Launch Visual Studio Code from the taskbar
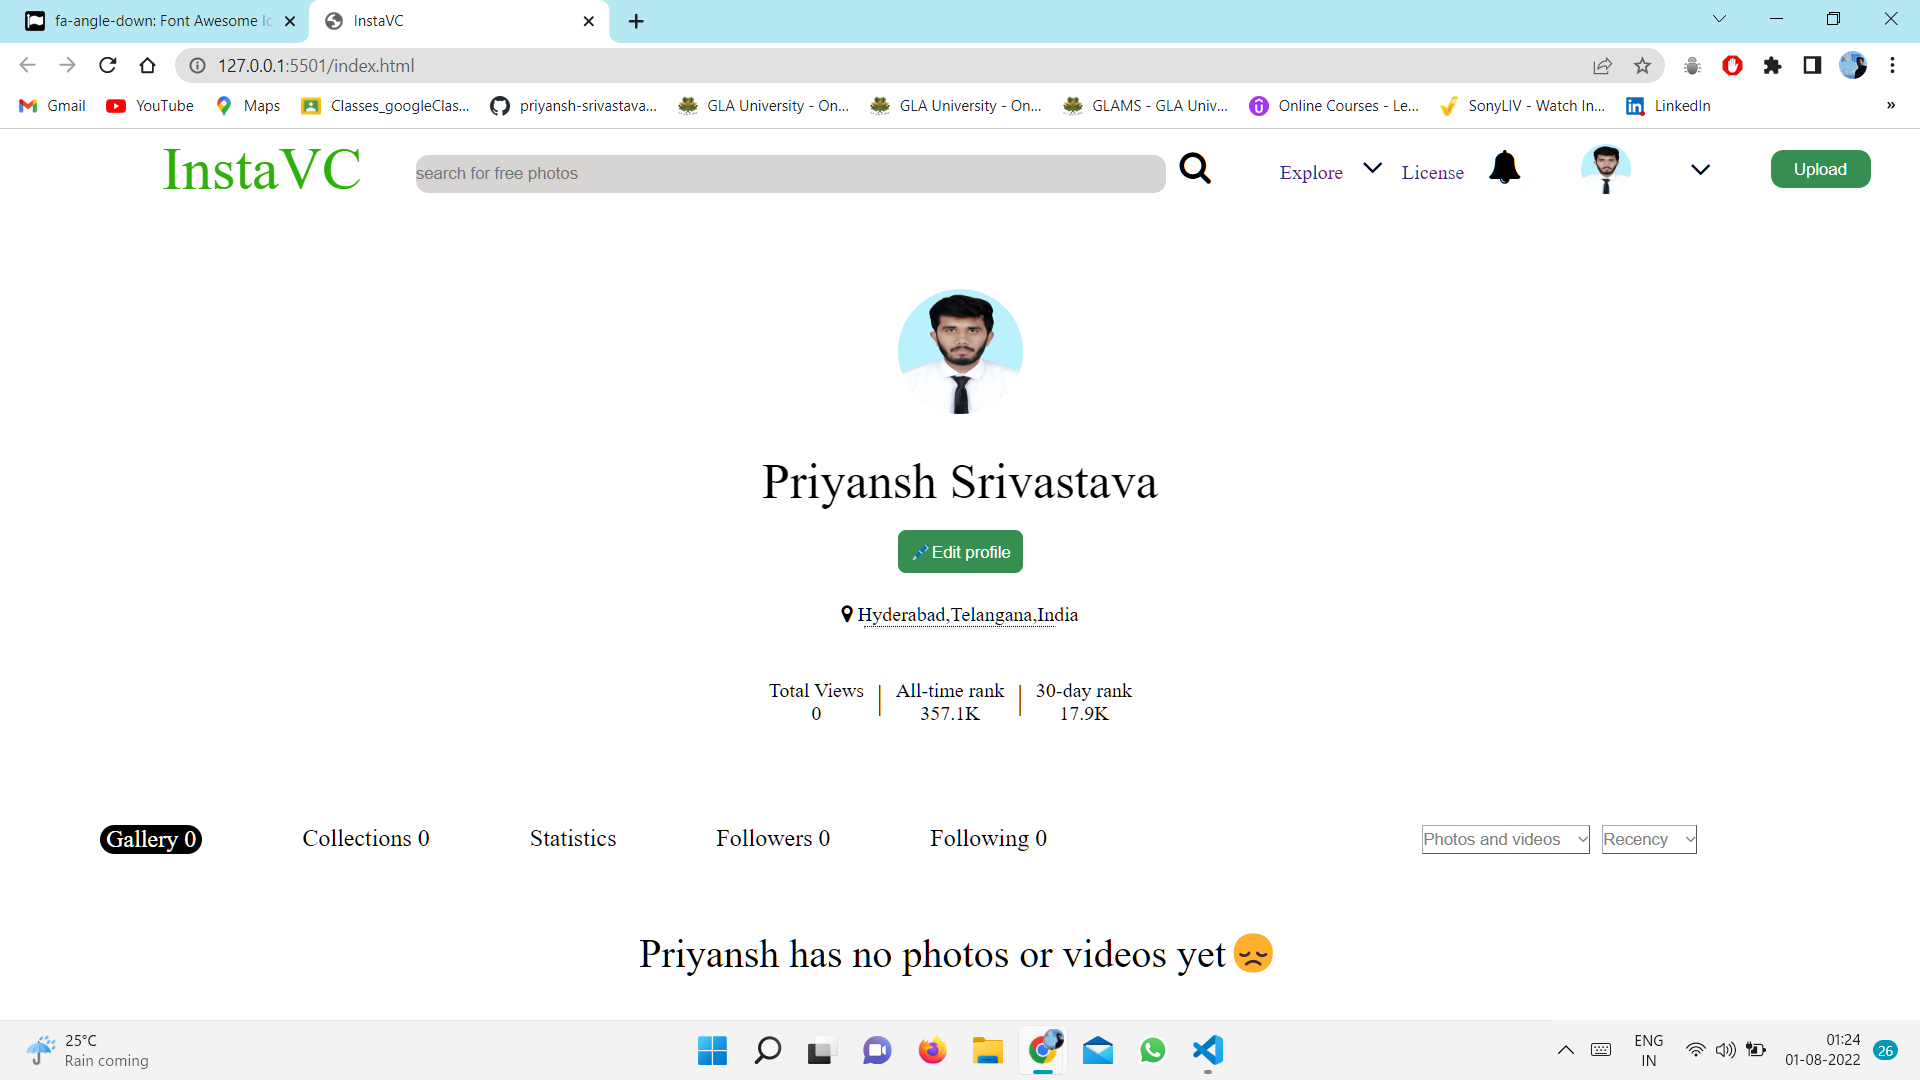Viewport: 1920px width, 1080px height. (1207, 1051)
